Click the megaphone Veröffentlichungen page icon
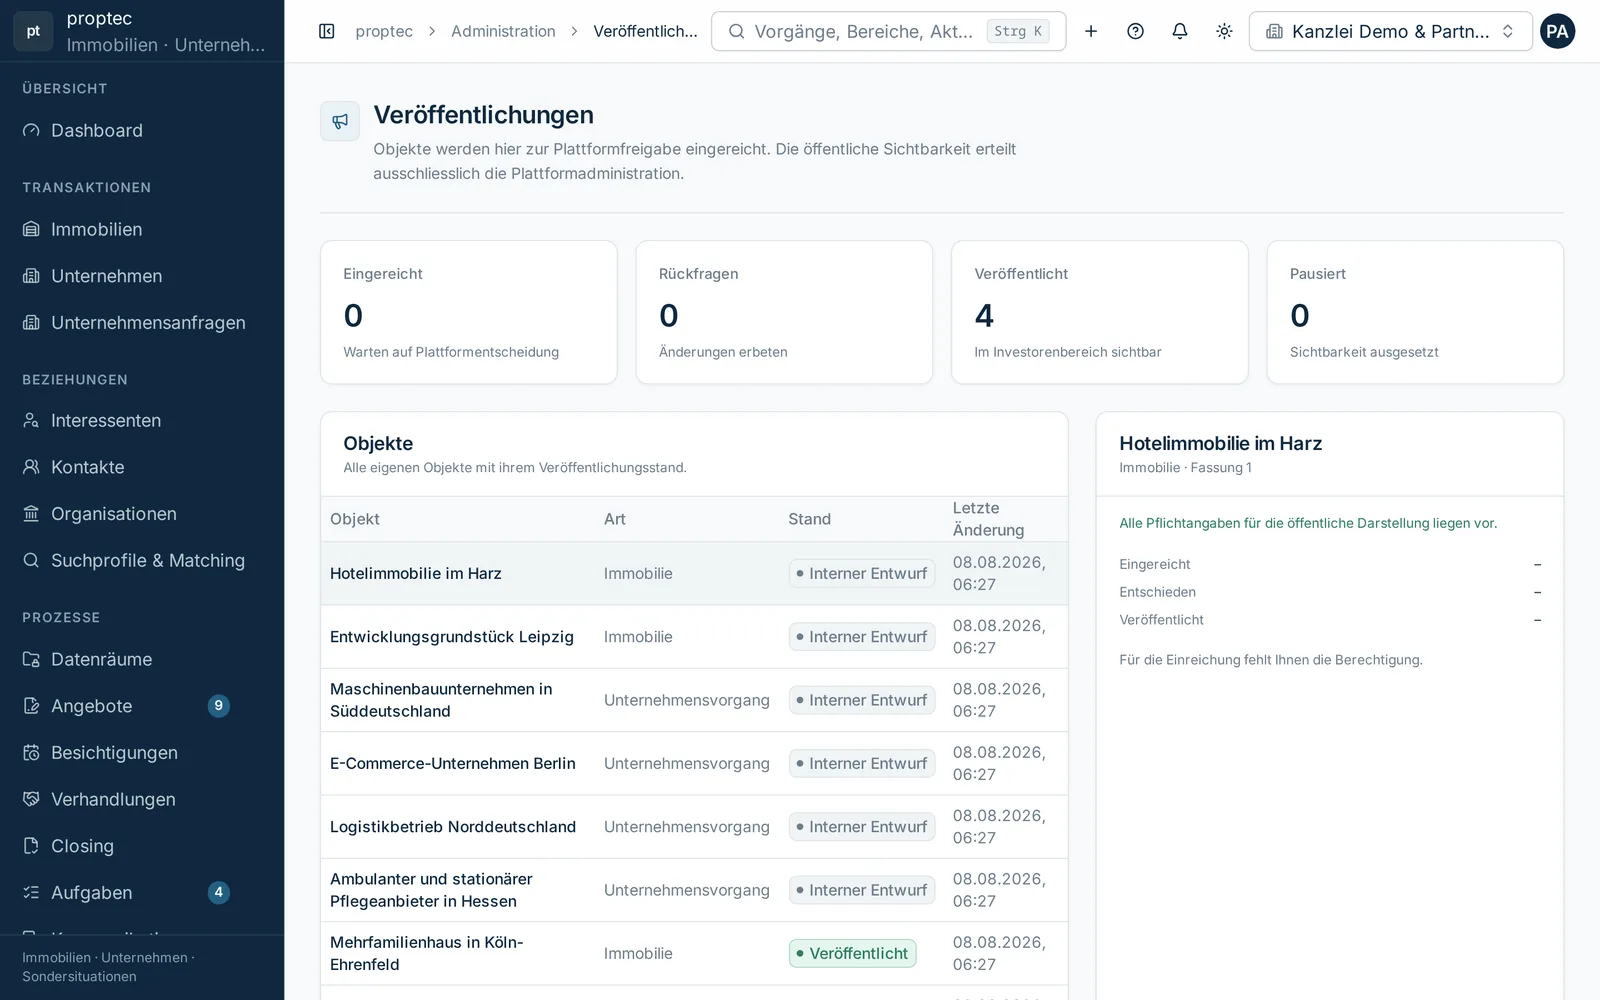Viewport: 1600px width, 1000px height. point(340,121)
